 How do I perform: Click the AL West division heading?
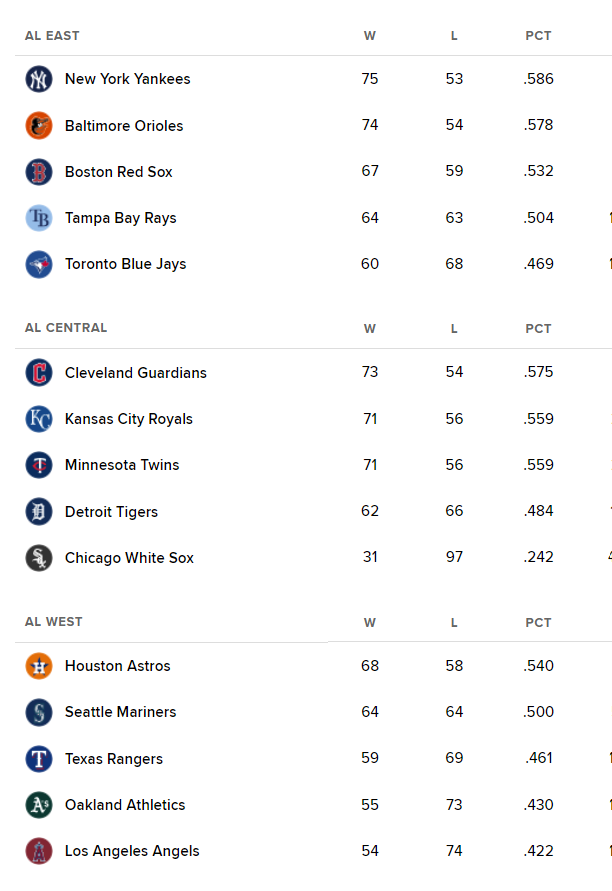click(53, 622)
